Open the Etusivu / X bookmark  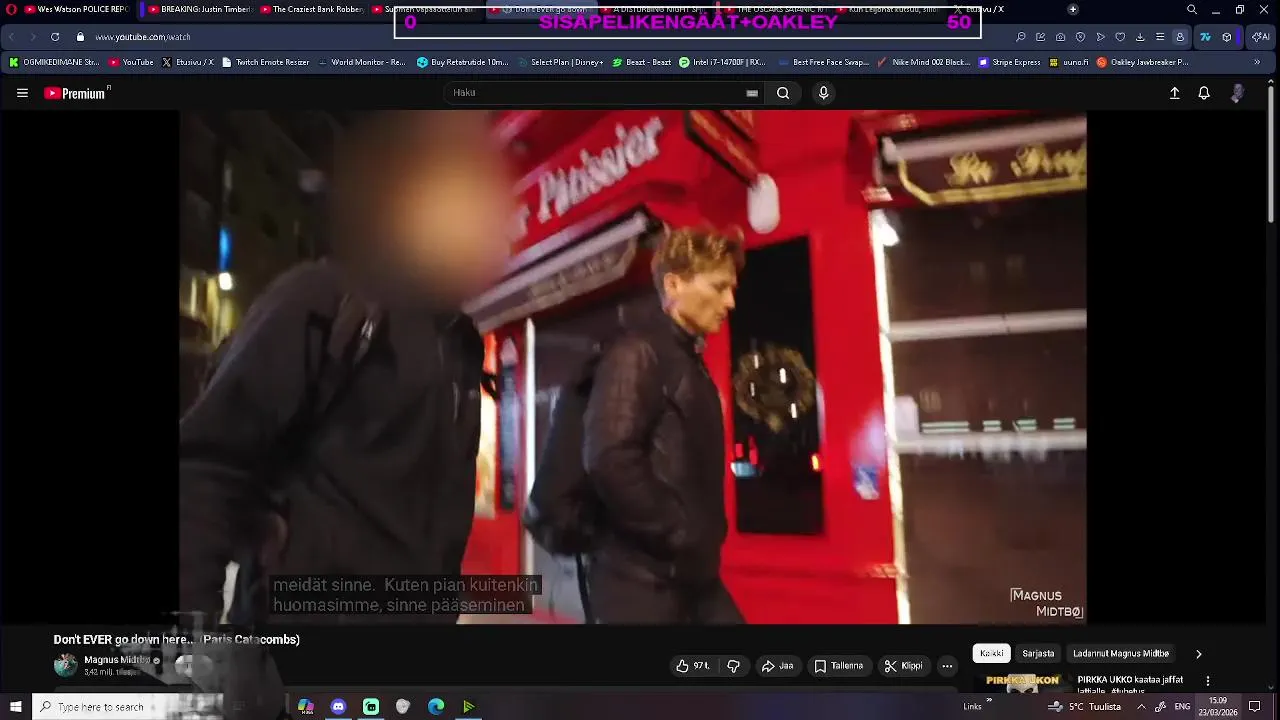point(188,62)
